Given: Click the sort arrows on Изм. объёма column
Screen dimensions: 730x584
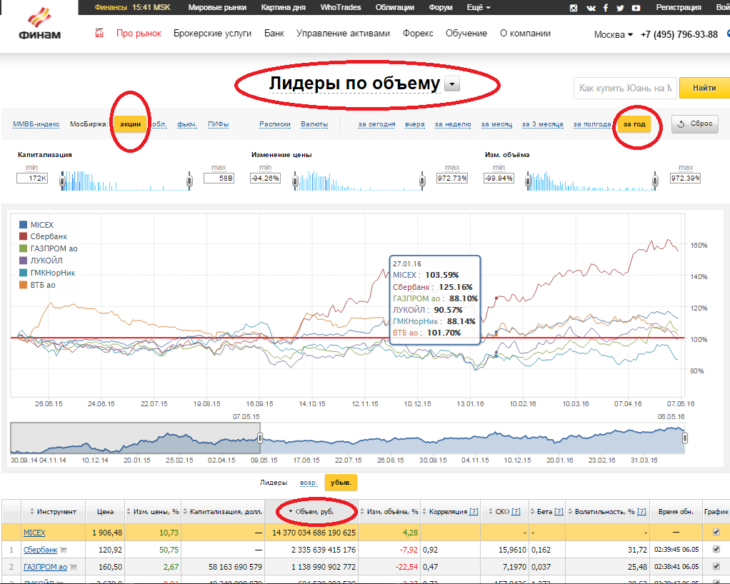Looking at the screenshot, I should coord(362,511).
